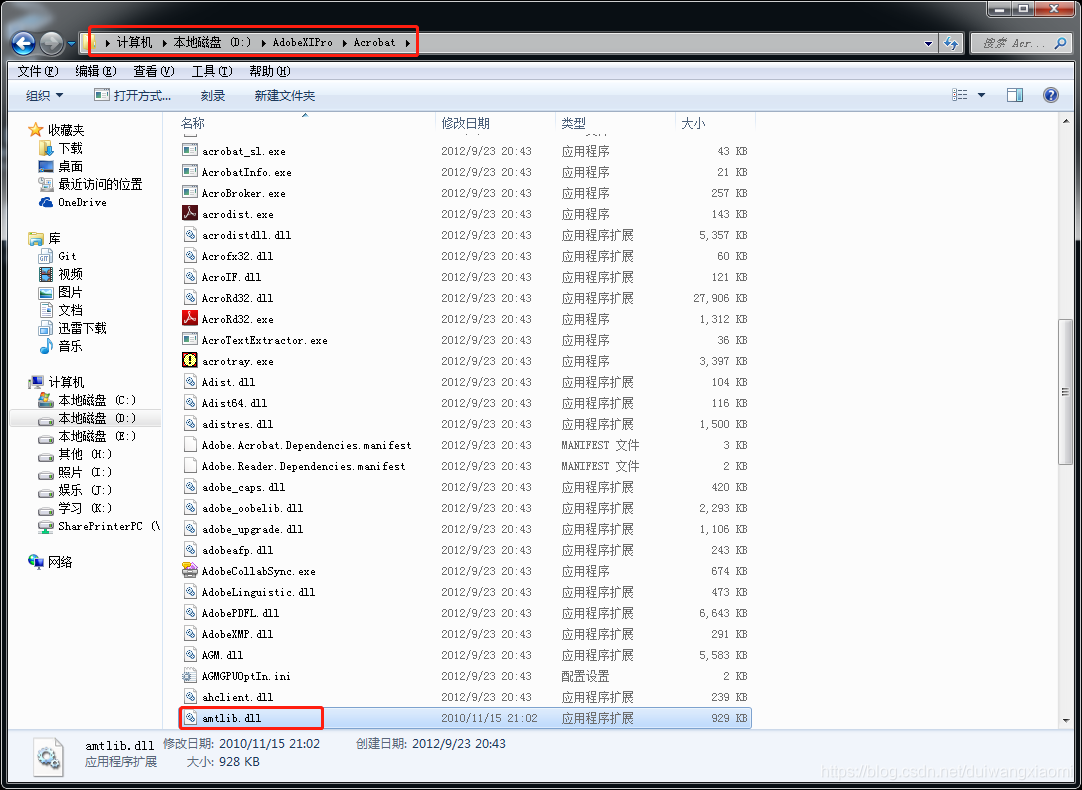Click the acrotray.exe warning-style icon

190,361
